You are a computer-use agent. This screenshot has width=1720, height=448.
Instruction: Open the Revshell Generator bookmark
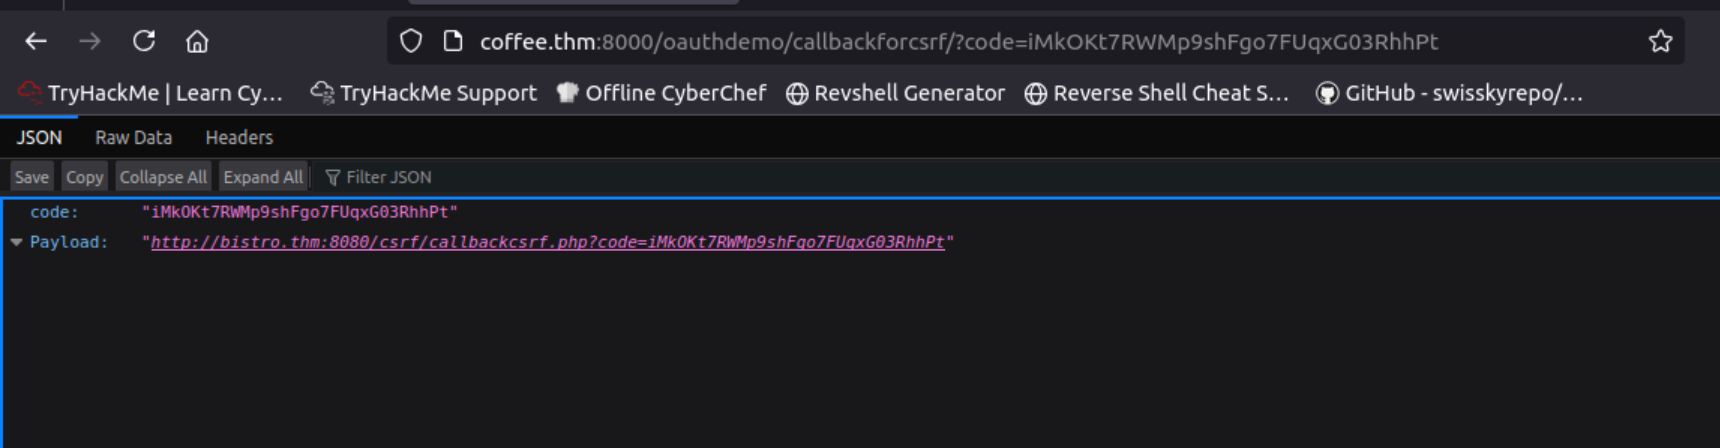tap(895, 93)
